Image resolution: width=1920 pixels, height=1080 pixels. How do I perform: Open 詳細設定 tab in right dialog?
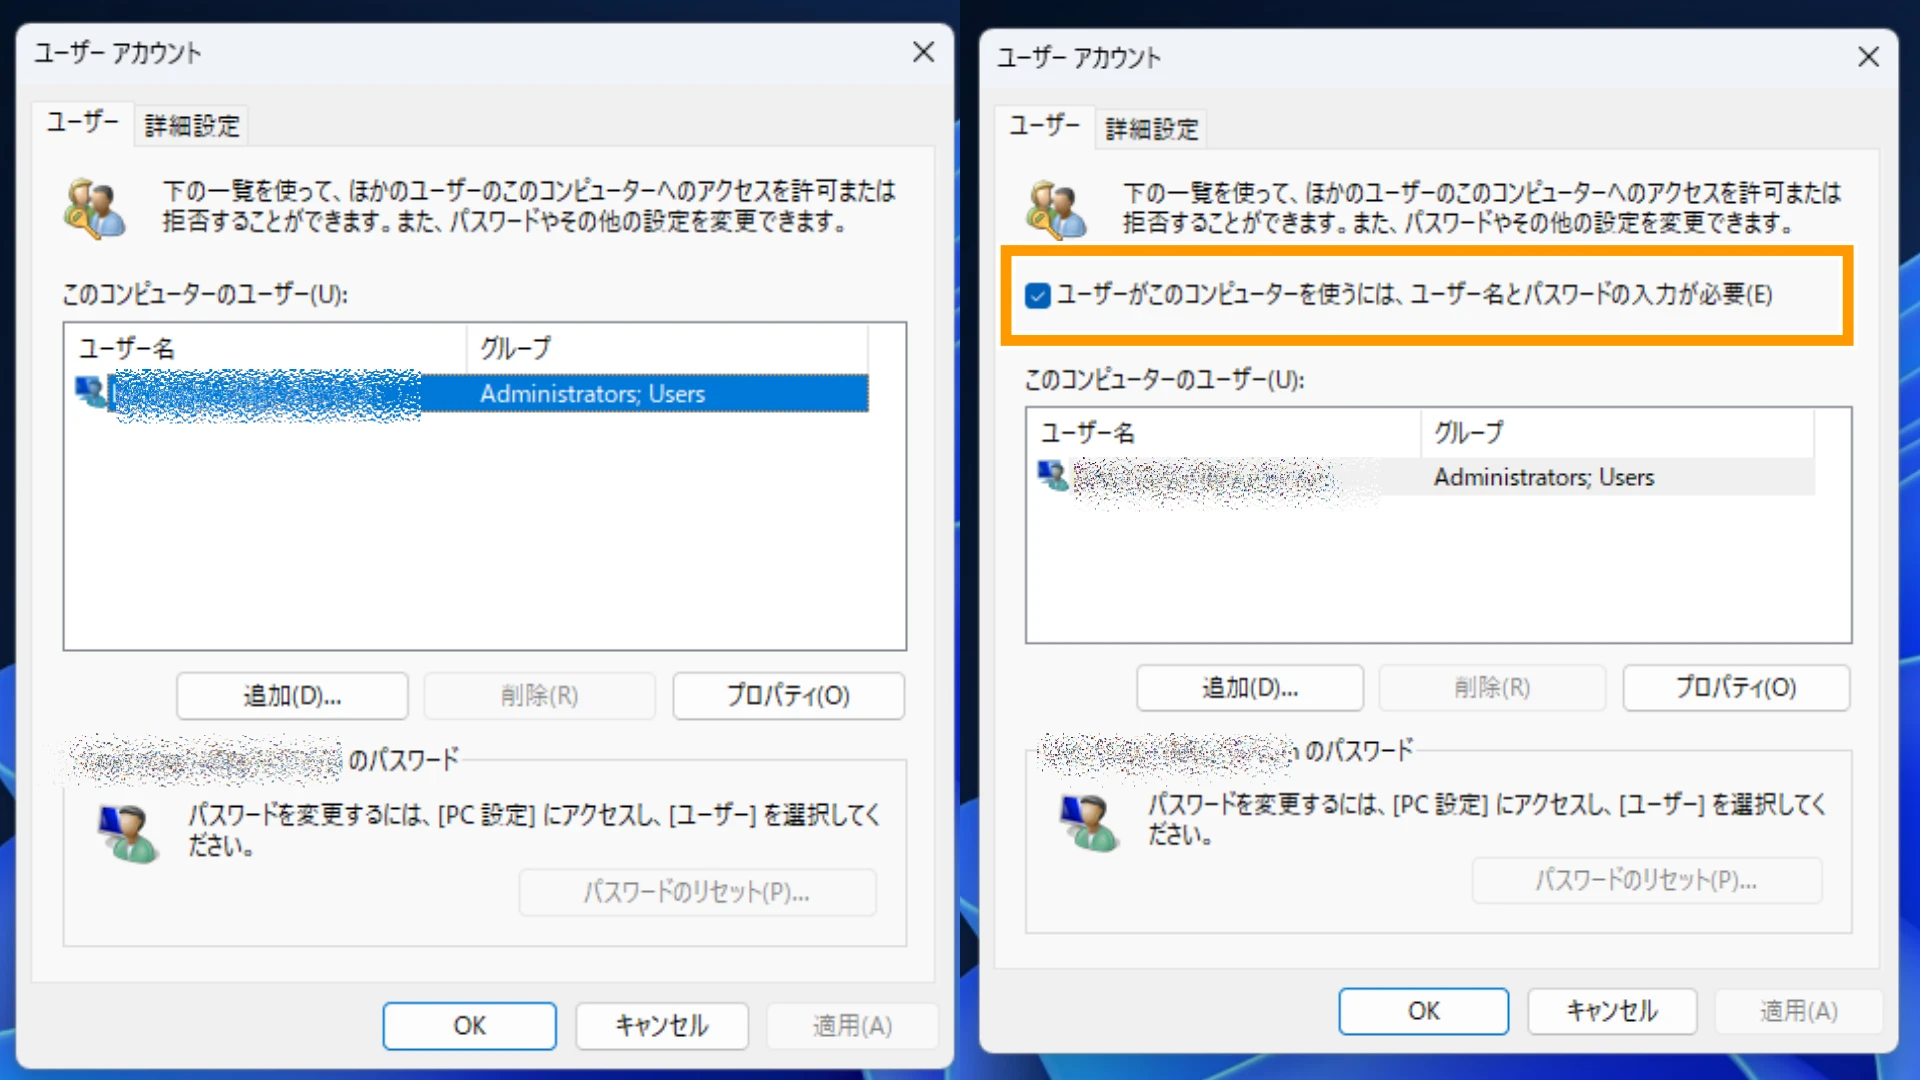(1152, 129)
